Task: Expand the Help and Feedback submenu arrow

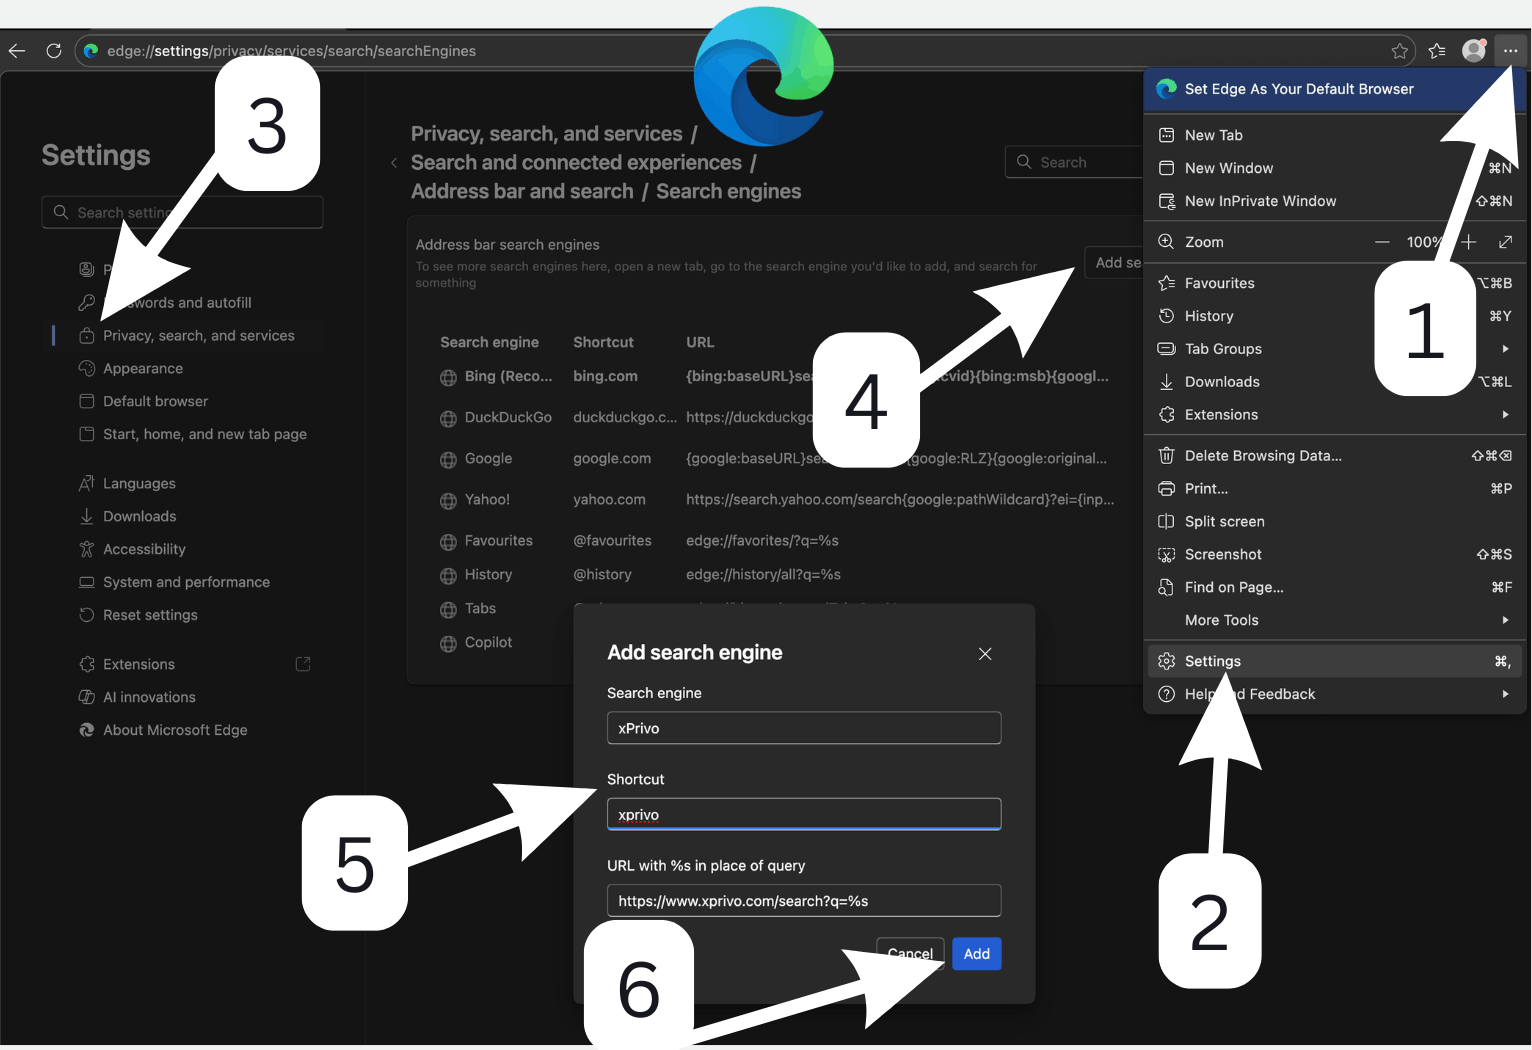Action: (x=1505, y=694)
